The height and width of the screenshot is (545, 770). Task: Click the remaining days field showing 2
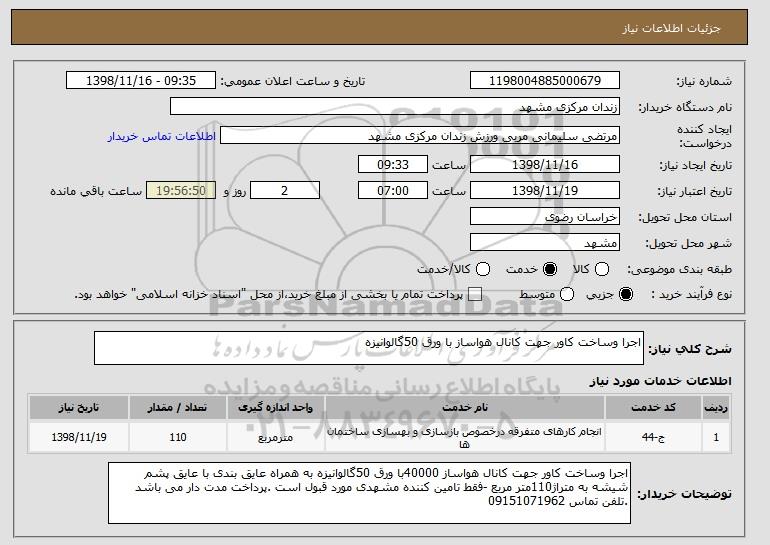click(x=285, y=191)
